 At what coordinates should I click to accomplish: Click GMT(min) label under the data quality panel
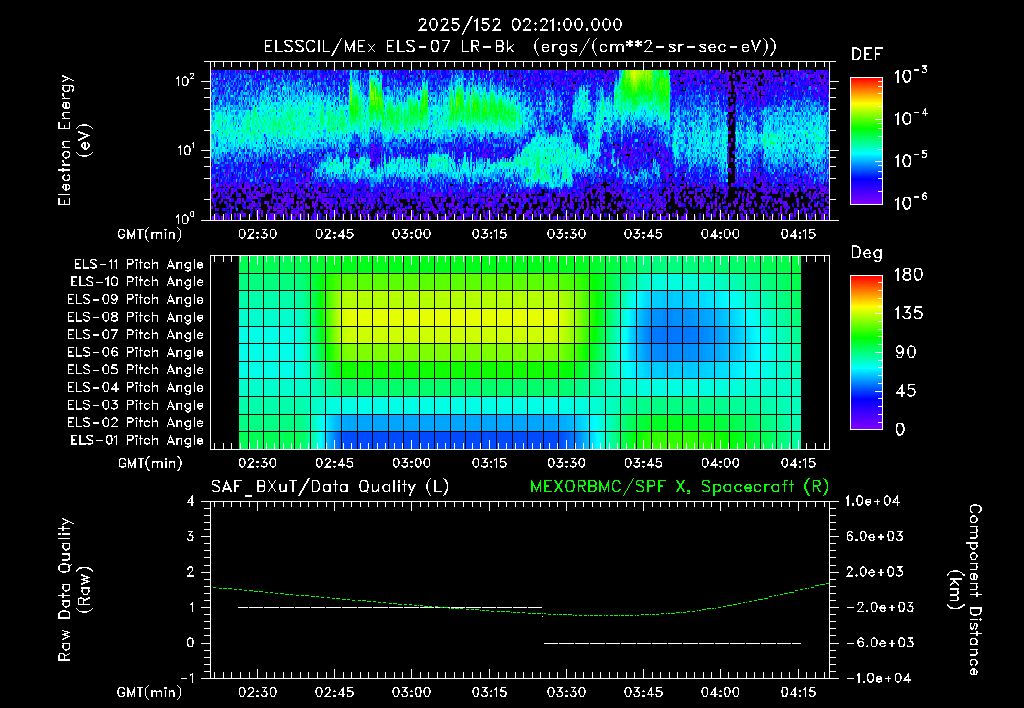(150, 692)
